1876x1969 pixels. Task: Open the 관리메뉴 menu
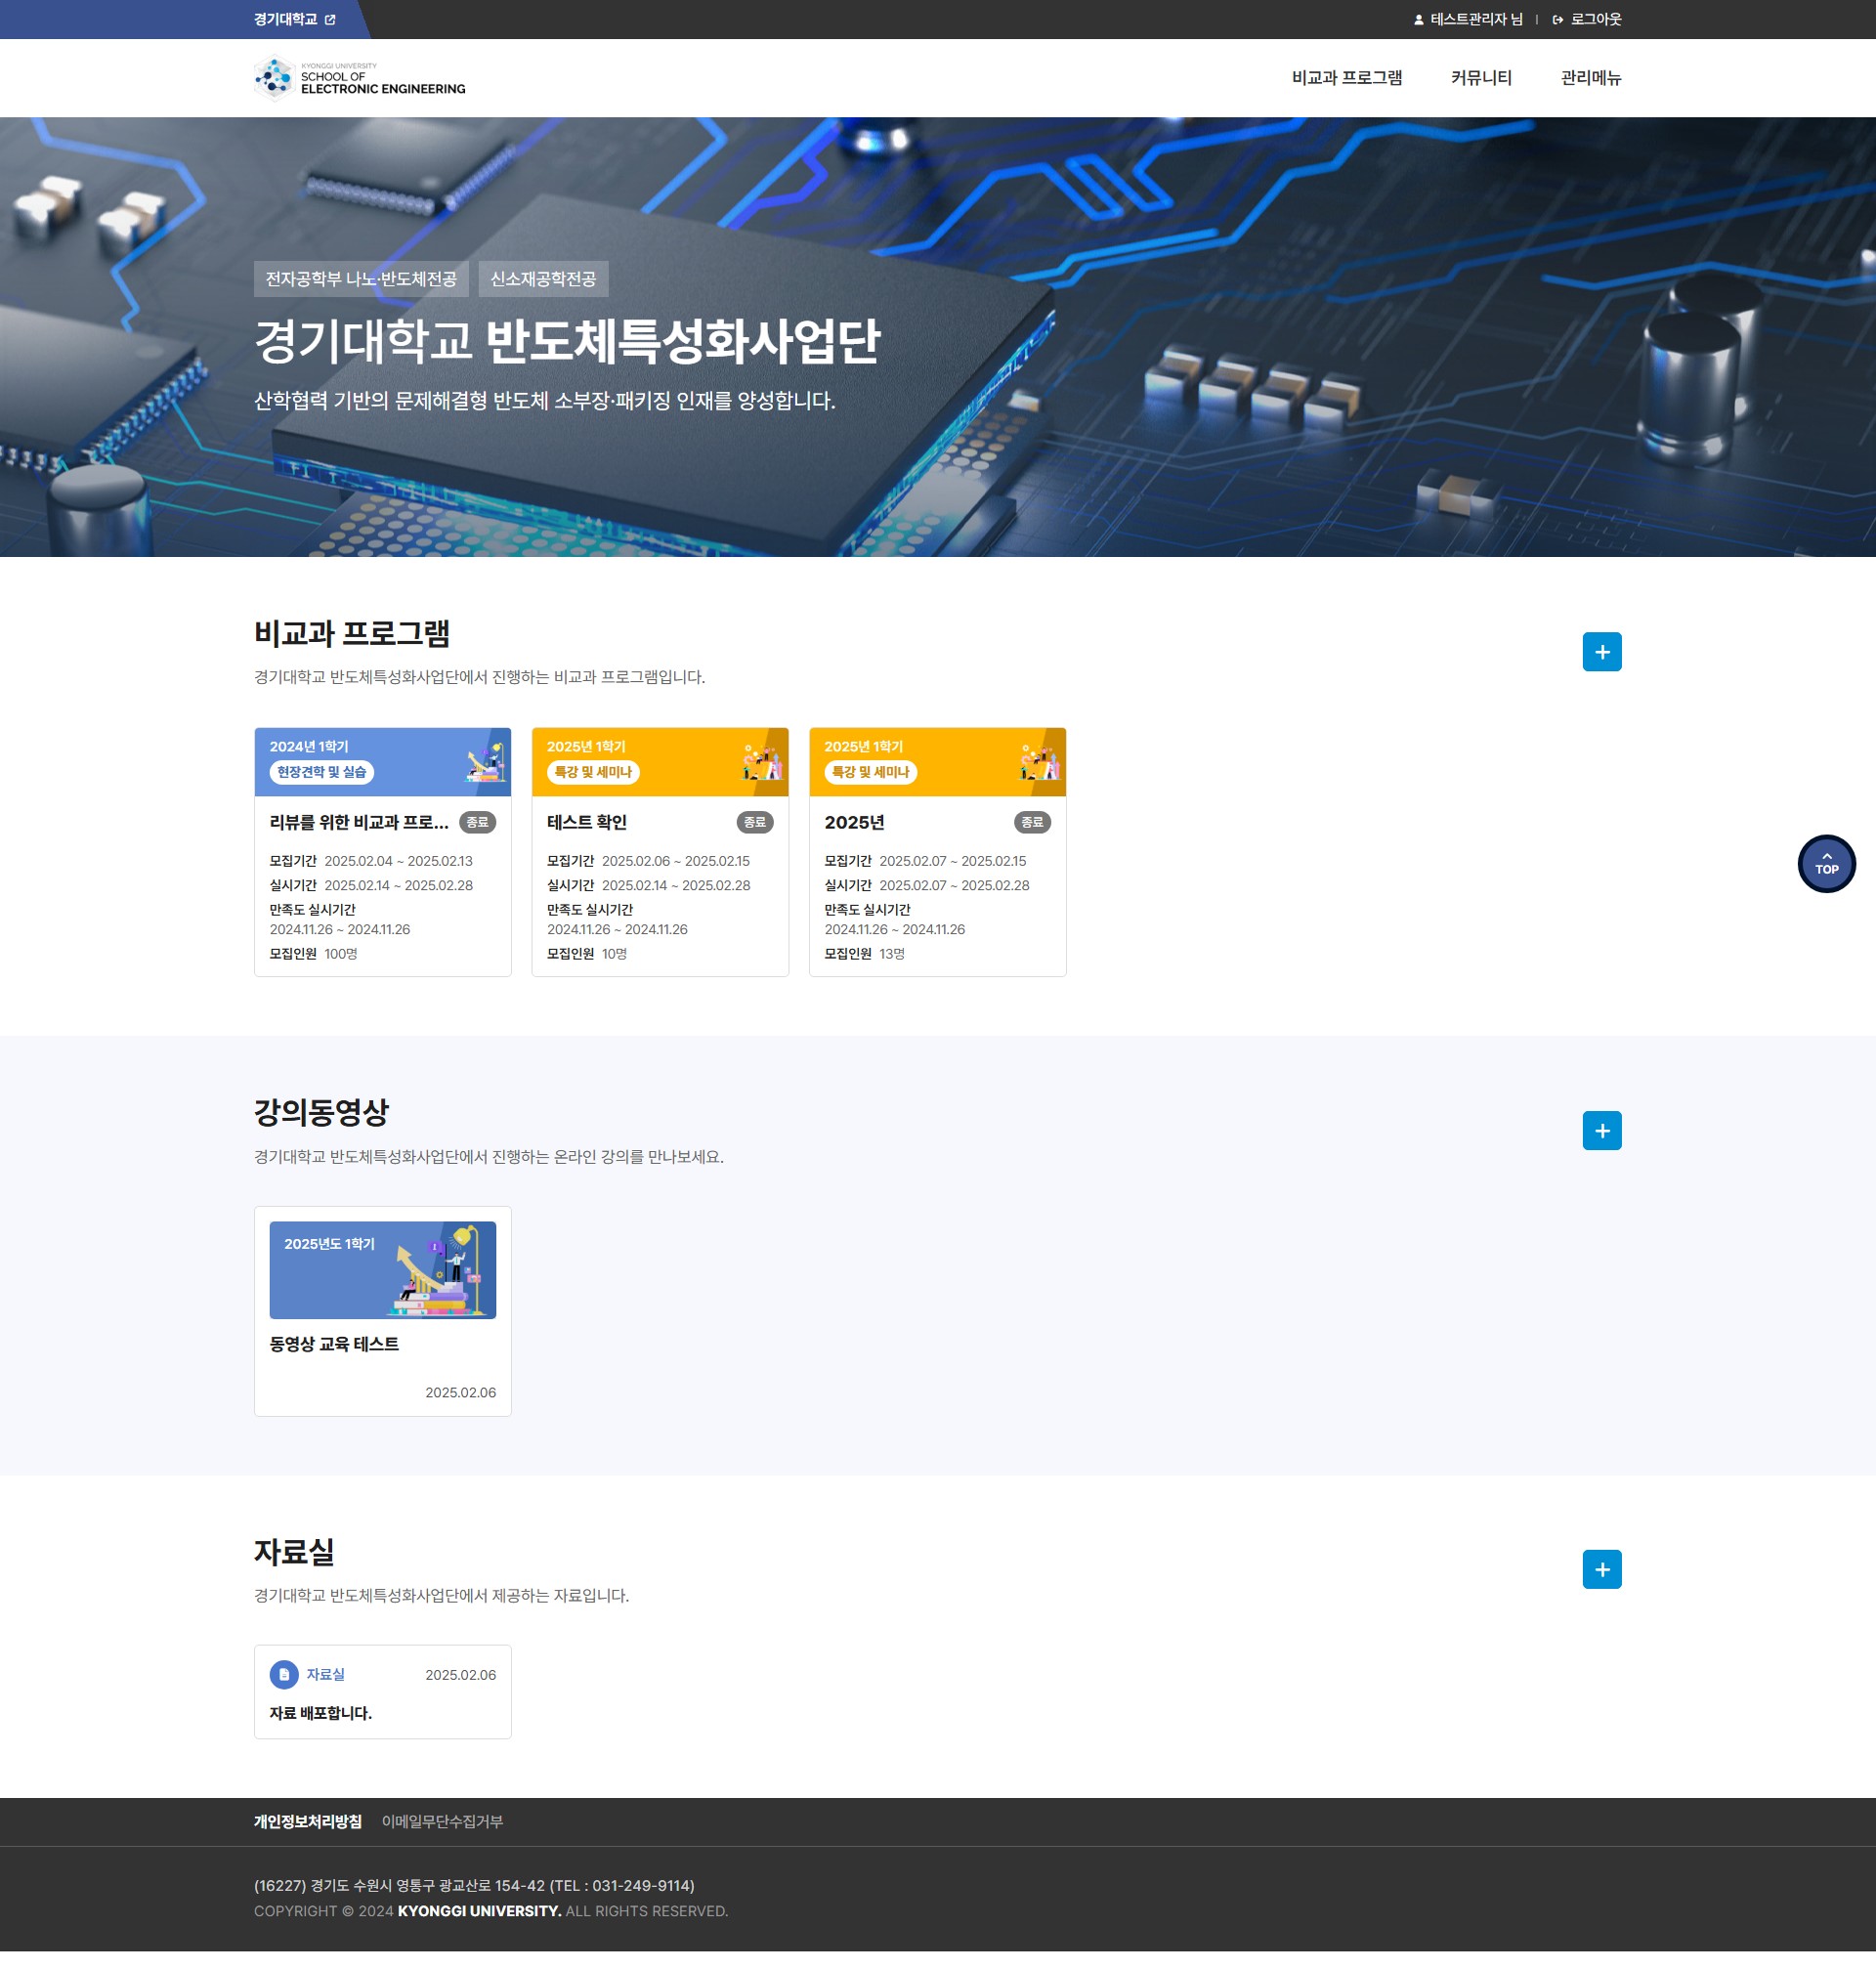click(1590, 78)
